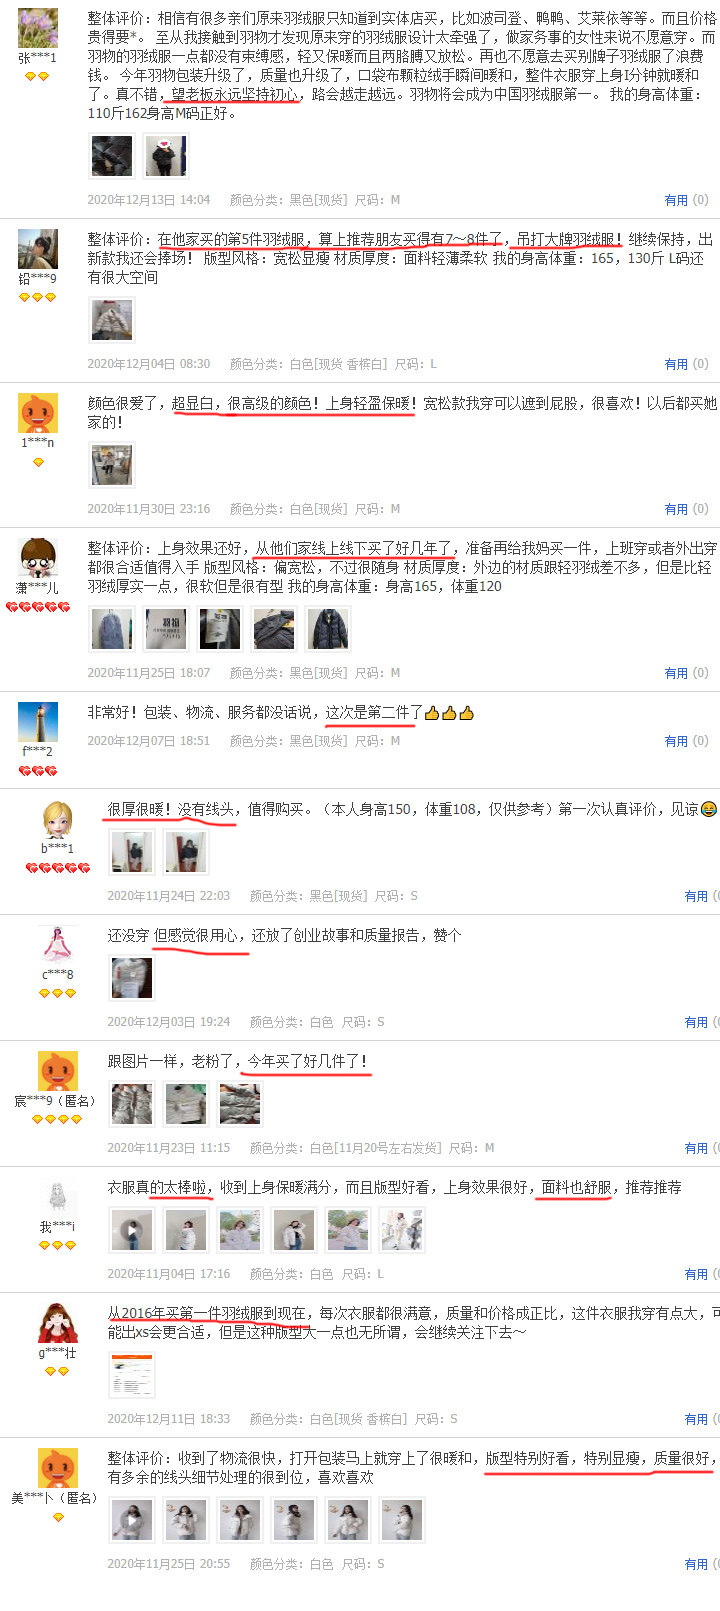The width and height of the screenshot is (720, 1611).
Task: Click lighthouse avatar of reviewer f***2
Action: [x=38, y=722]
